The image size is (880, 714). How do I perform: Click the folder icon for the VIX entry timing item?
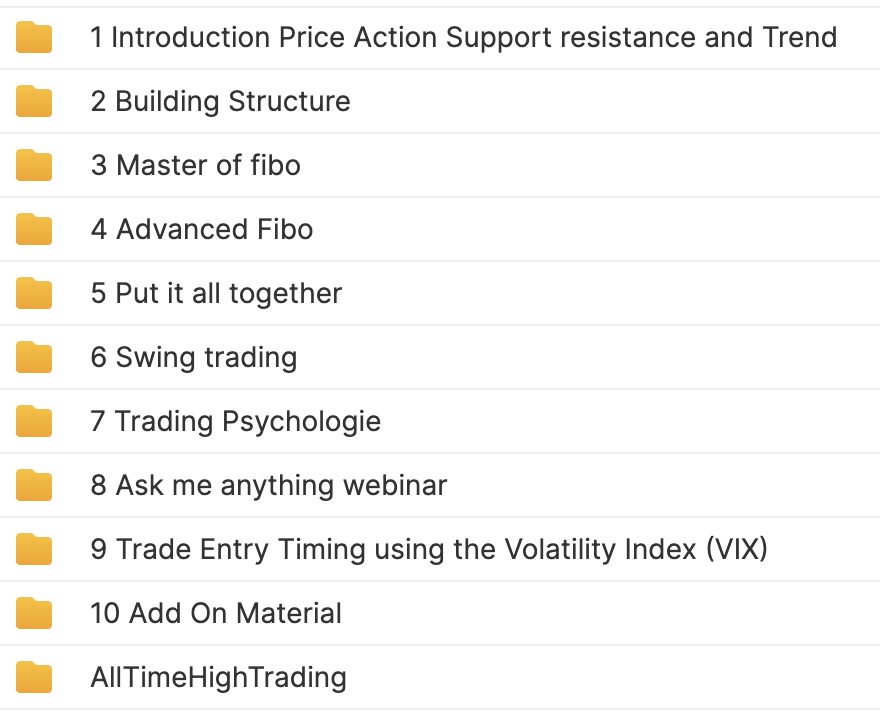tap(34, 549)
